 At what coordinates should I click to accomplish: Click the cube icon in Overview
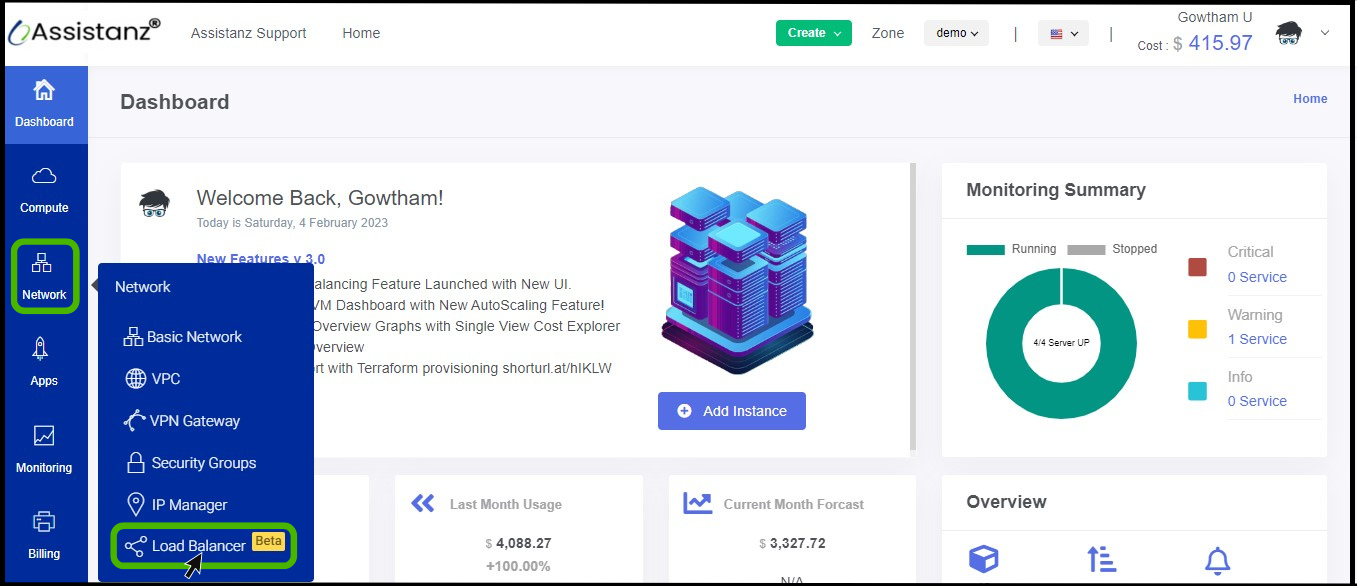coord(984,560)
